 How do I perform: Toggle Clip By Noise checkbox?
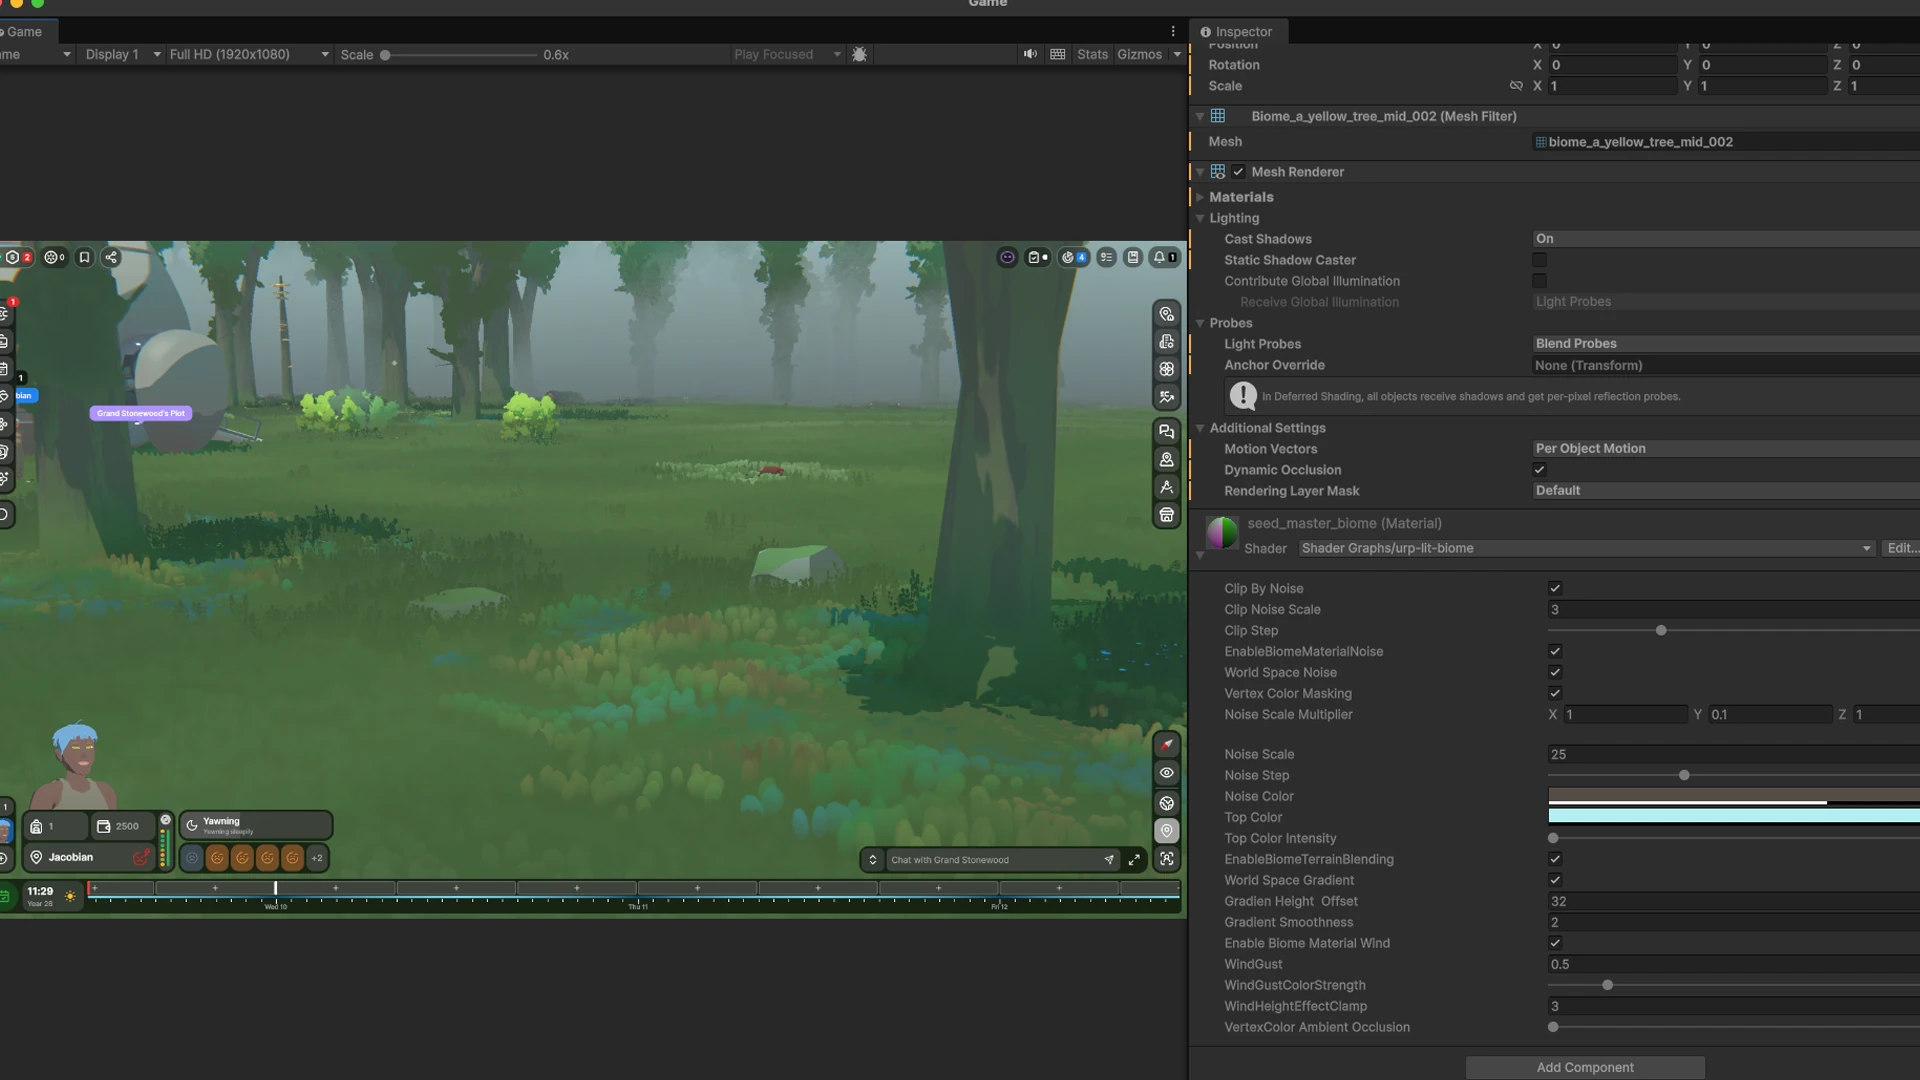1555,589
